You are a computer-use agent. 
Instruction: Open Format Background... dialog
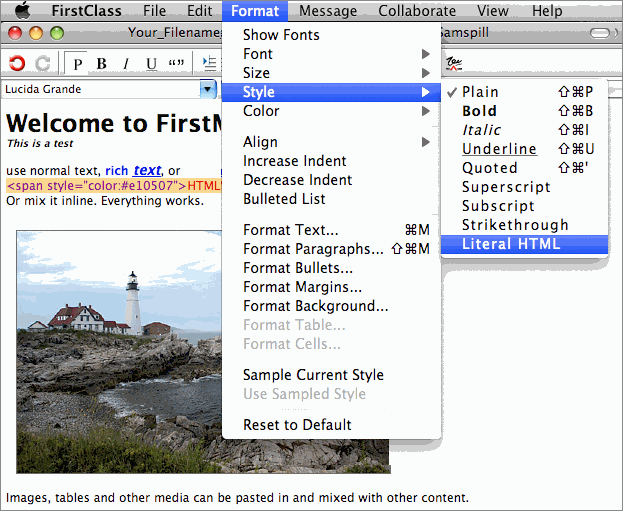[331, 306]
